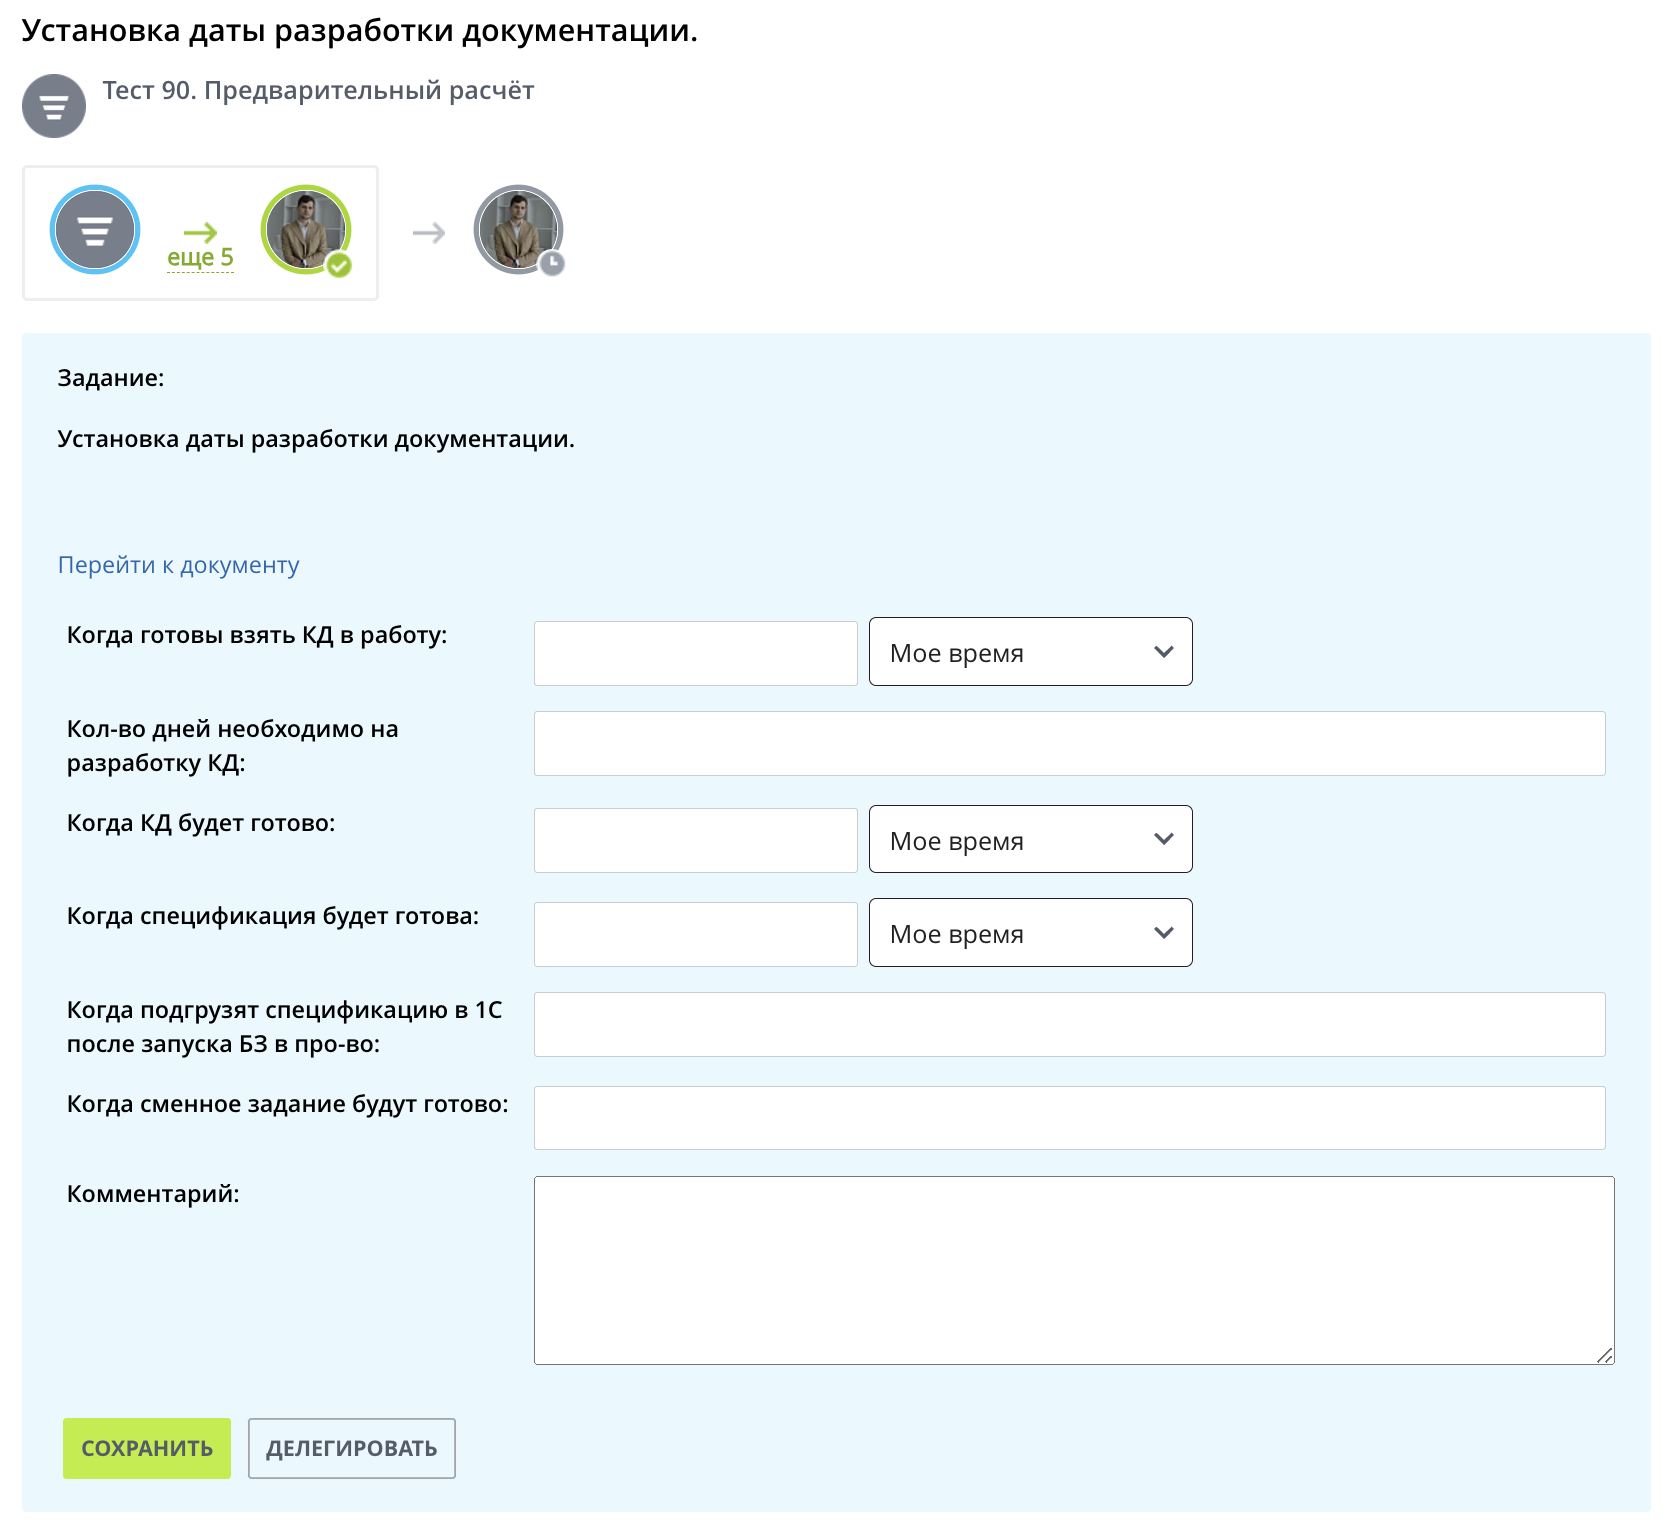Click the gray clock status badge
The image size is (1678, 1528).
tap(552, 263)
